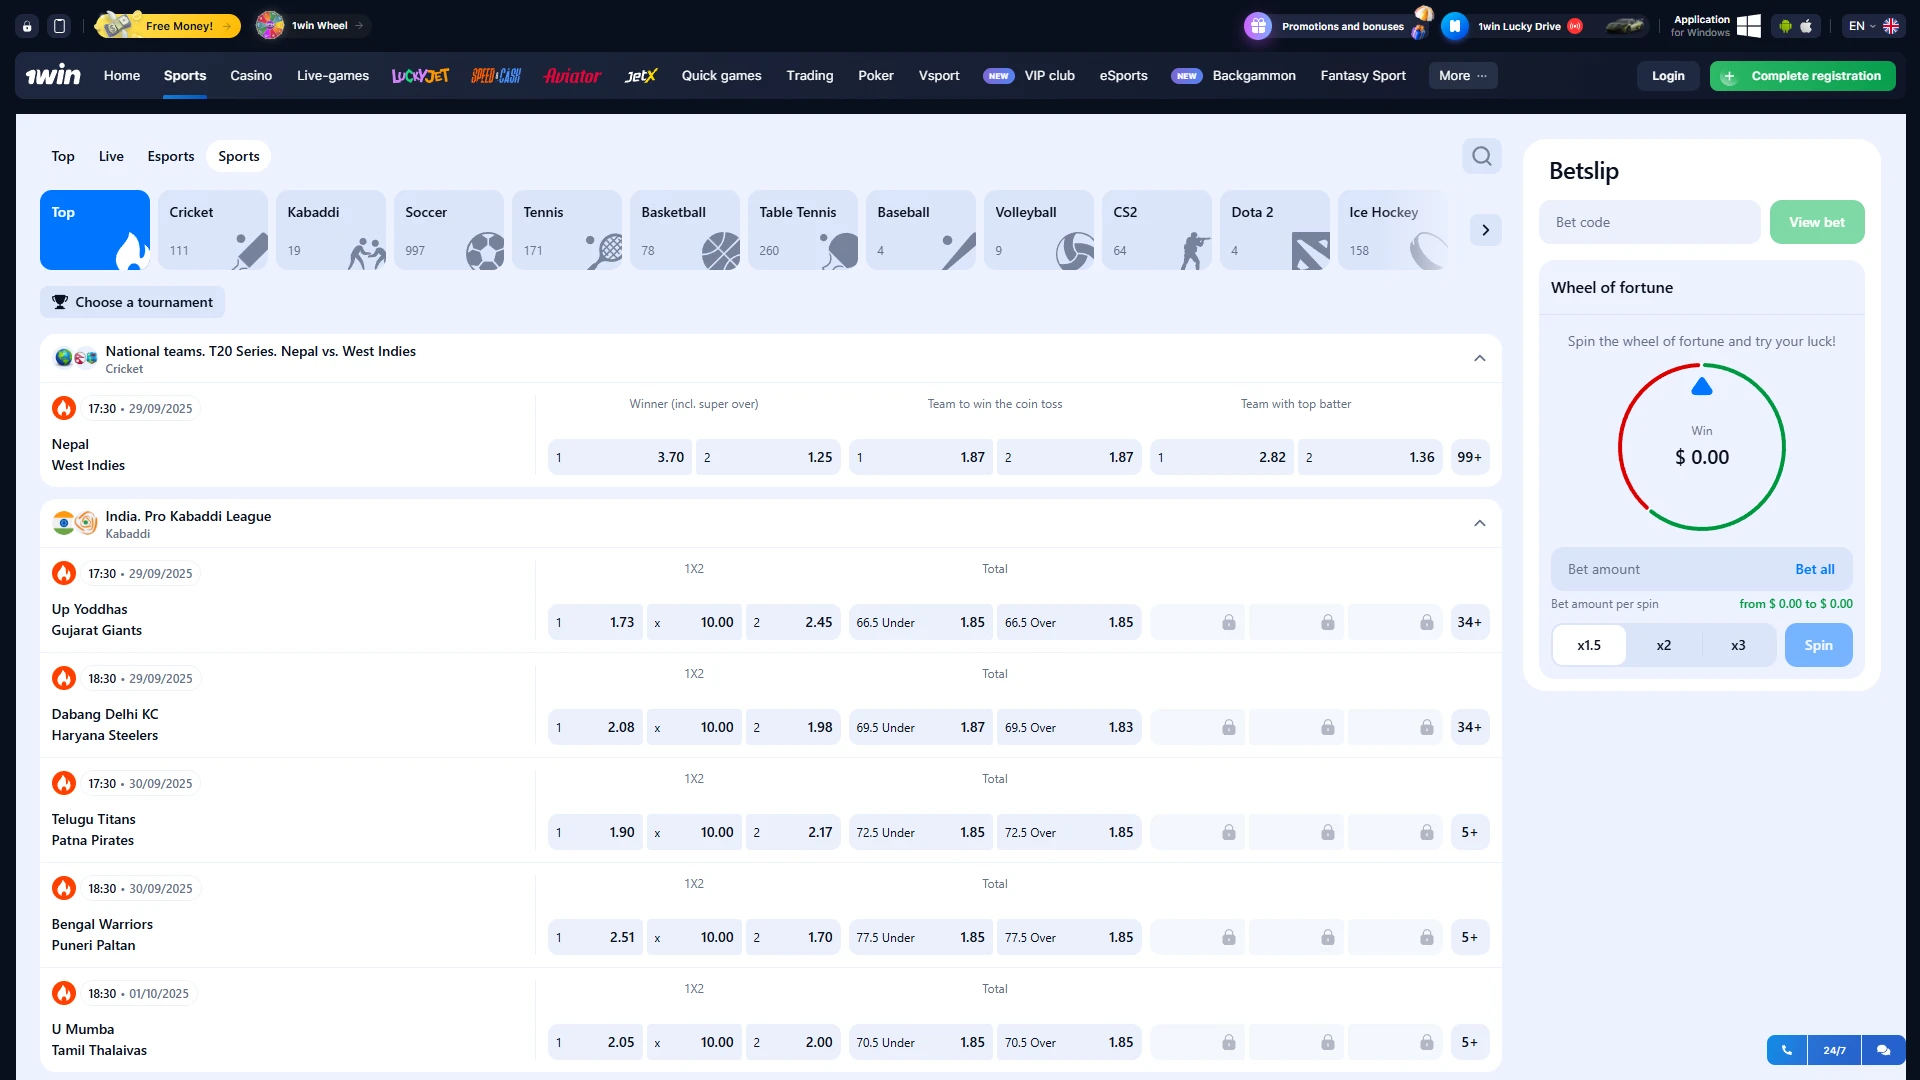
Task: Select the CS2 sport card
Action: (x=1157, y=230)
